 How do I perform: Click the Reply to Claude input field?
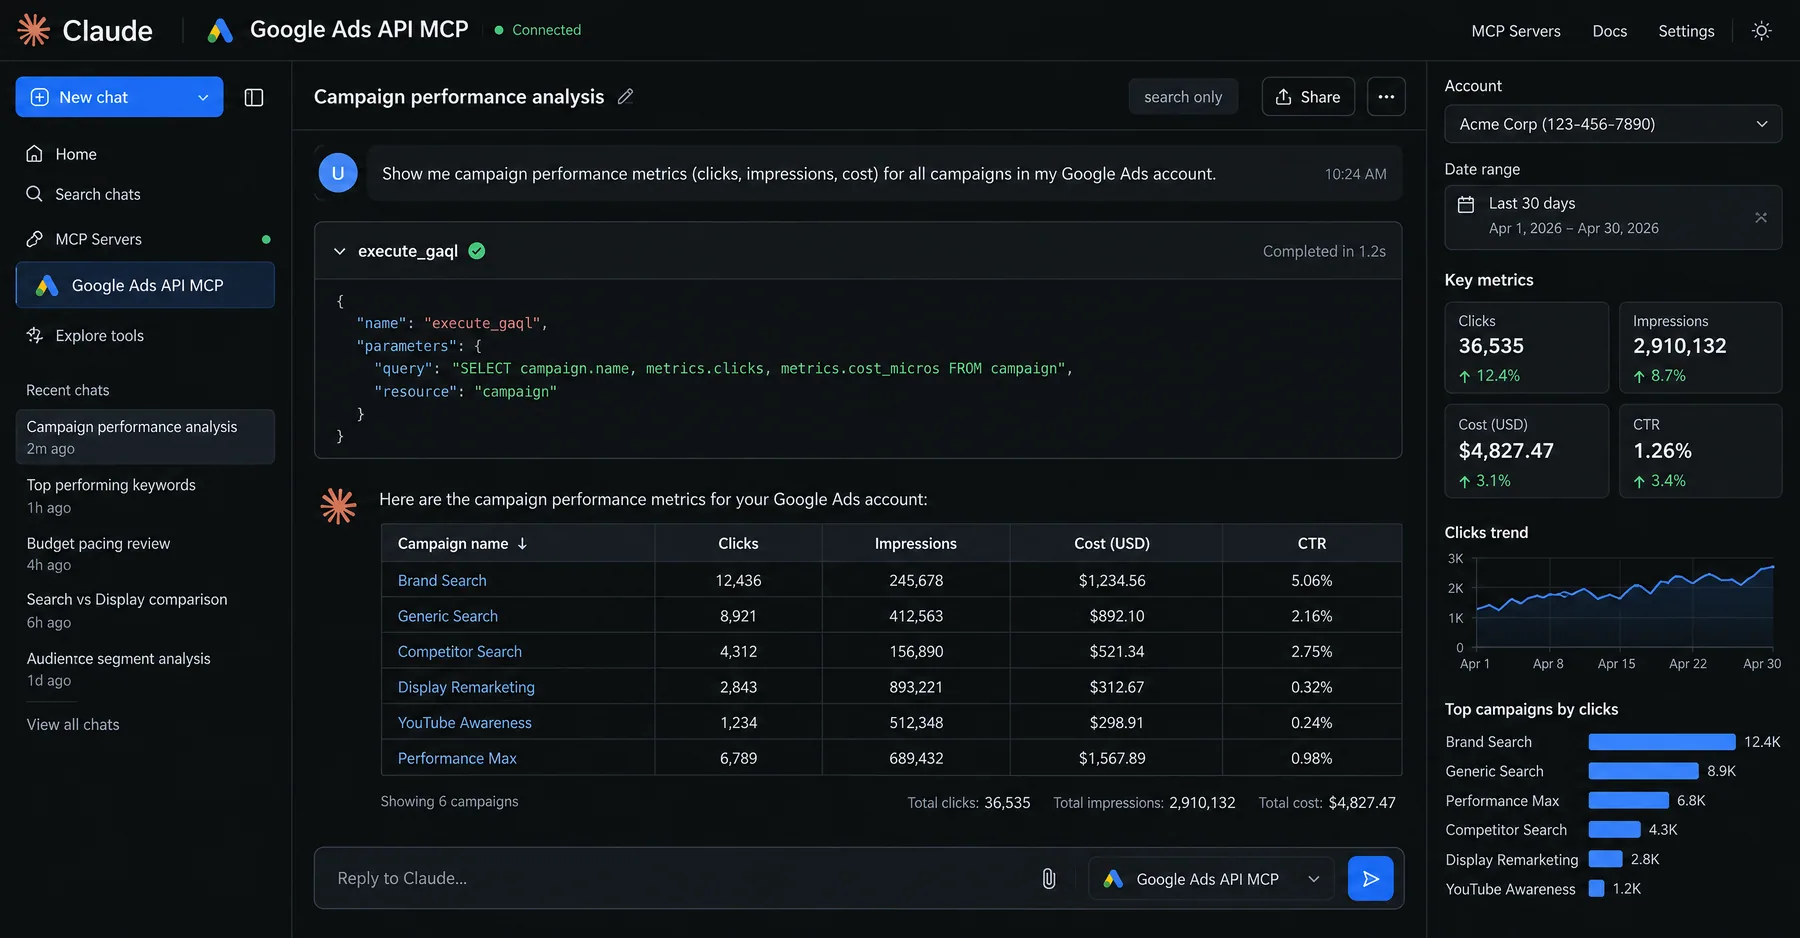point(680,879)
